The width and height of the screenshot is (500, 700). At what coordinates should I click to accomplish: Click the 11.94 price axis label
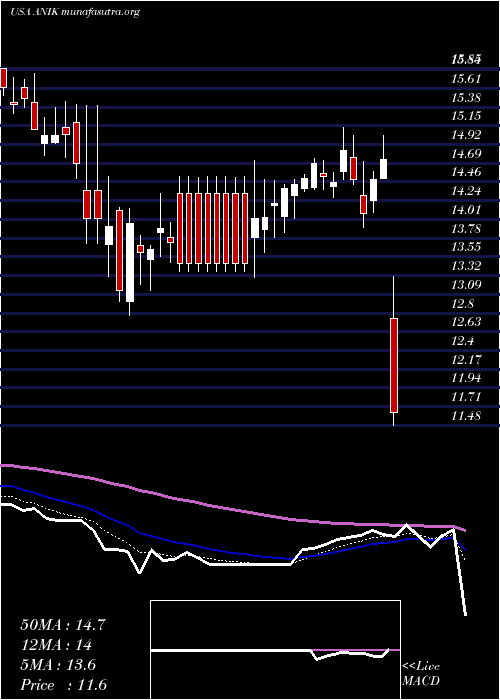[x=466, y=378]
